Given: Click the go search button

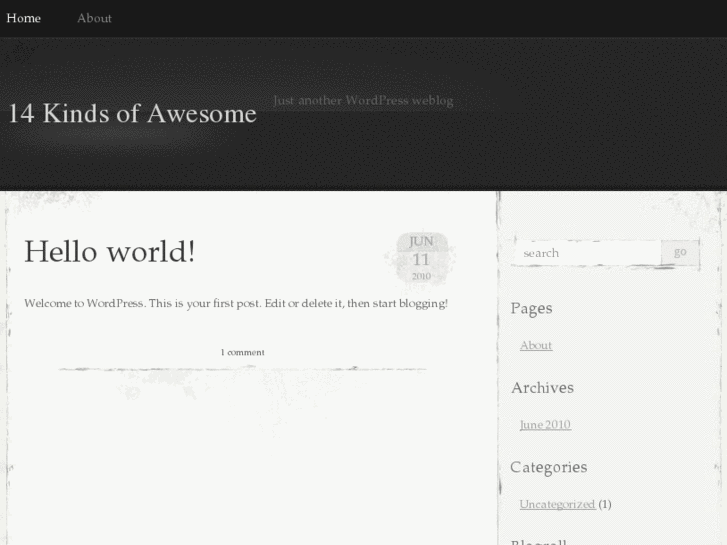Looking at the screenshot, I should pos(680,252).
